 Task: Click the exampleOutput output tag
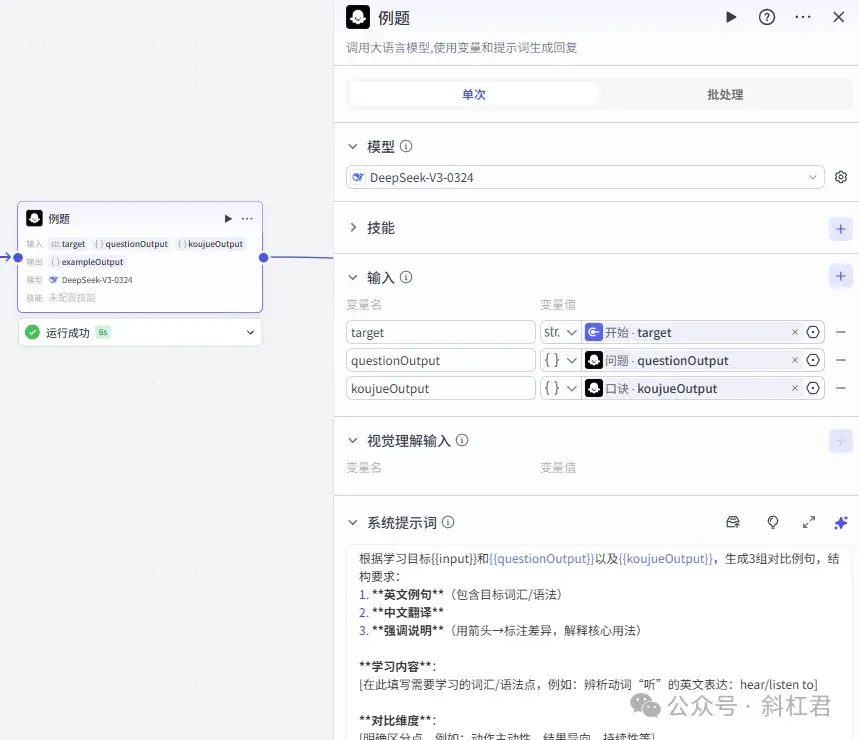click(88, 262)
